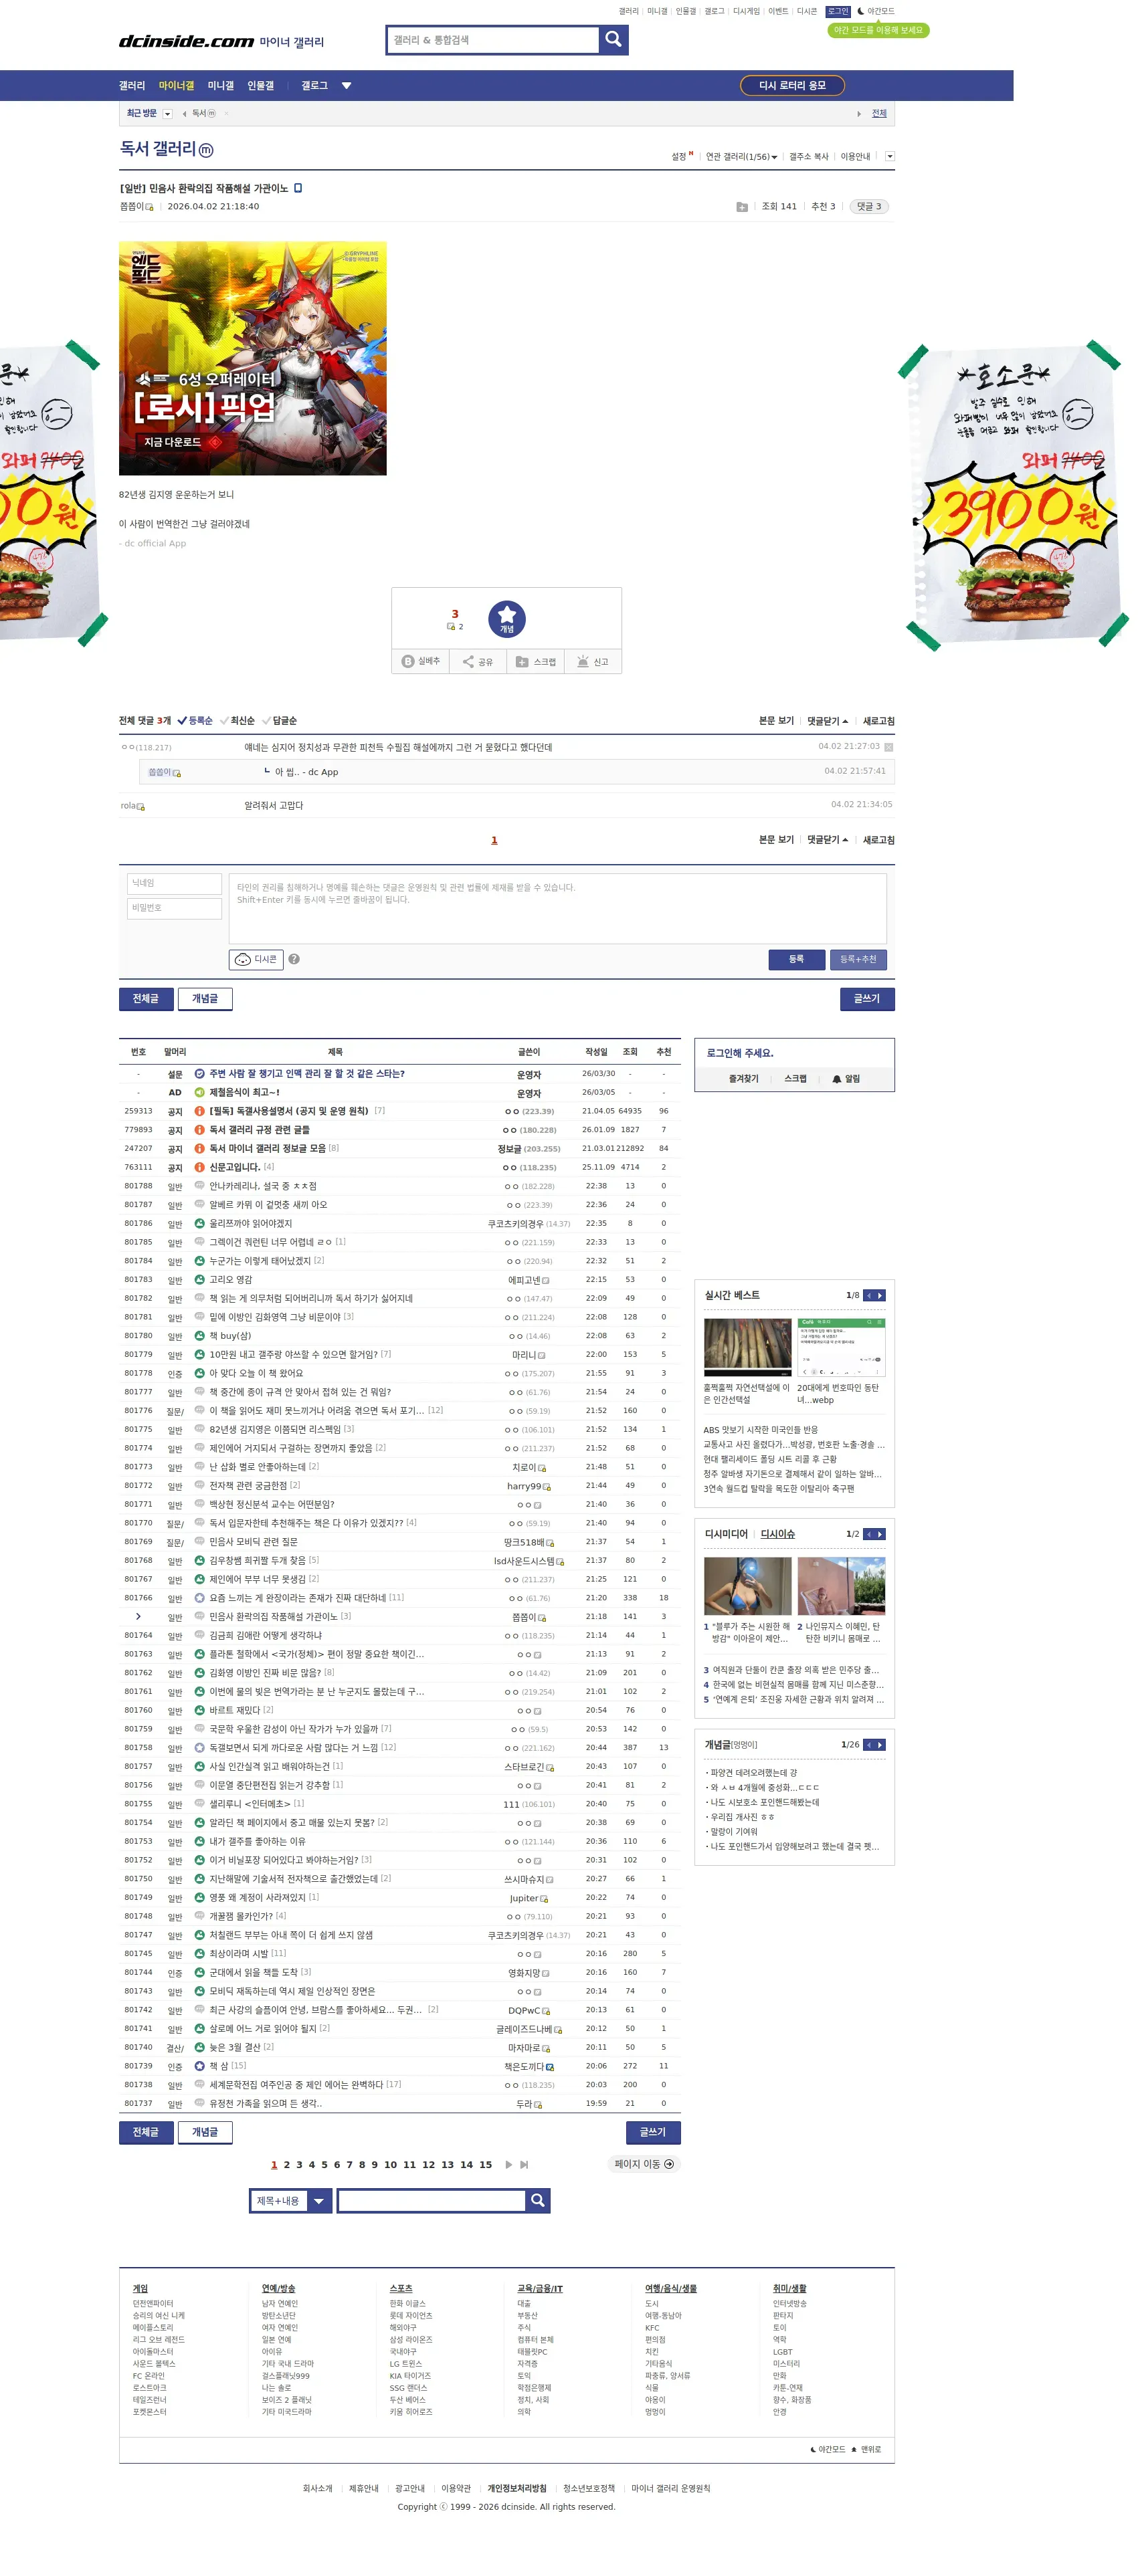Click the 로그인 link at top
The height and width of the screenshot is (2576, 1138).
point(838,11)
